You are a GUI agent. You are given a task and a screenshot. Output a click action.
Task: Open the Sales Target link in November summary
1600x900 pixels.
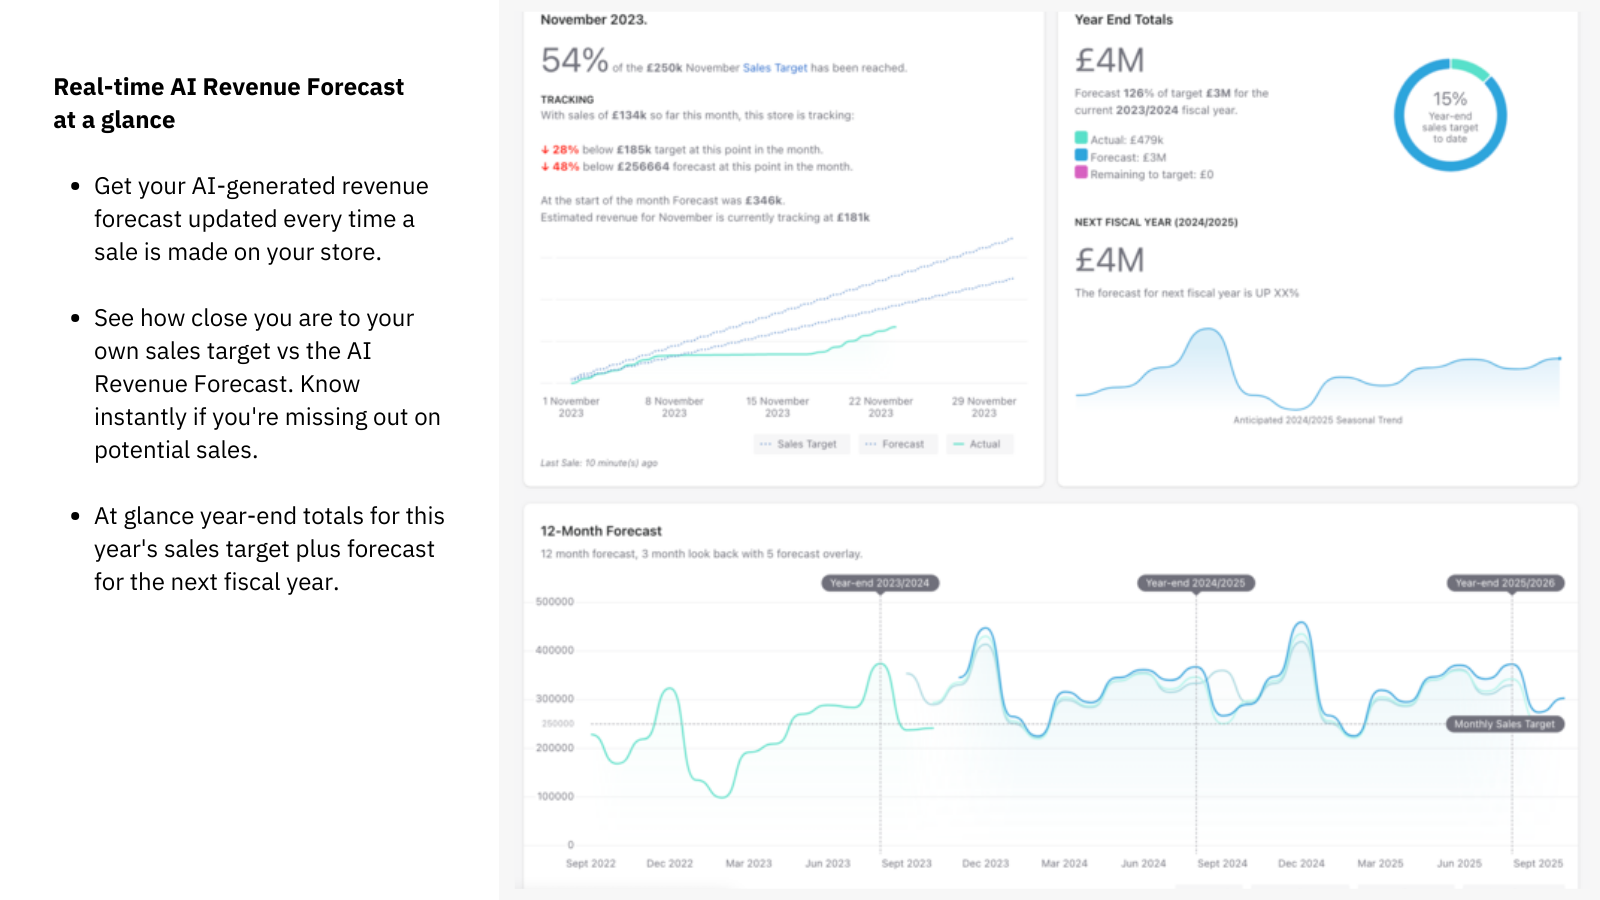pos(774,68)
